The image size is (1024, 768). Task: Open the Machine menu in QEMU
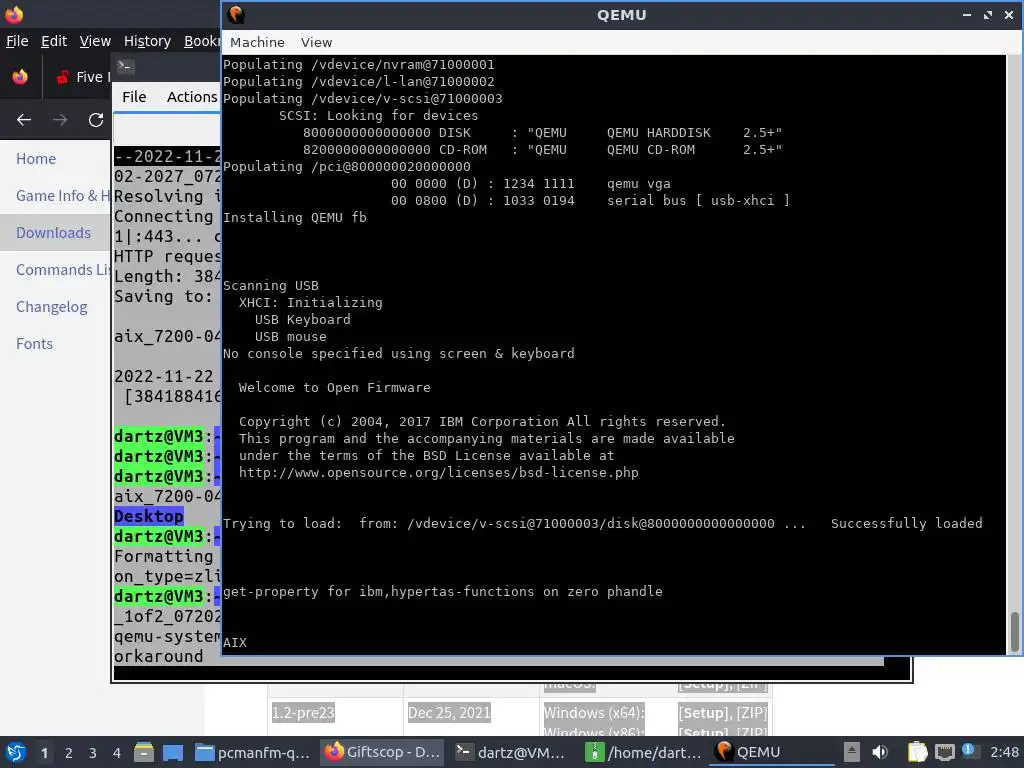coord(257,42)
